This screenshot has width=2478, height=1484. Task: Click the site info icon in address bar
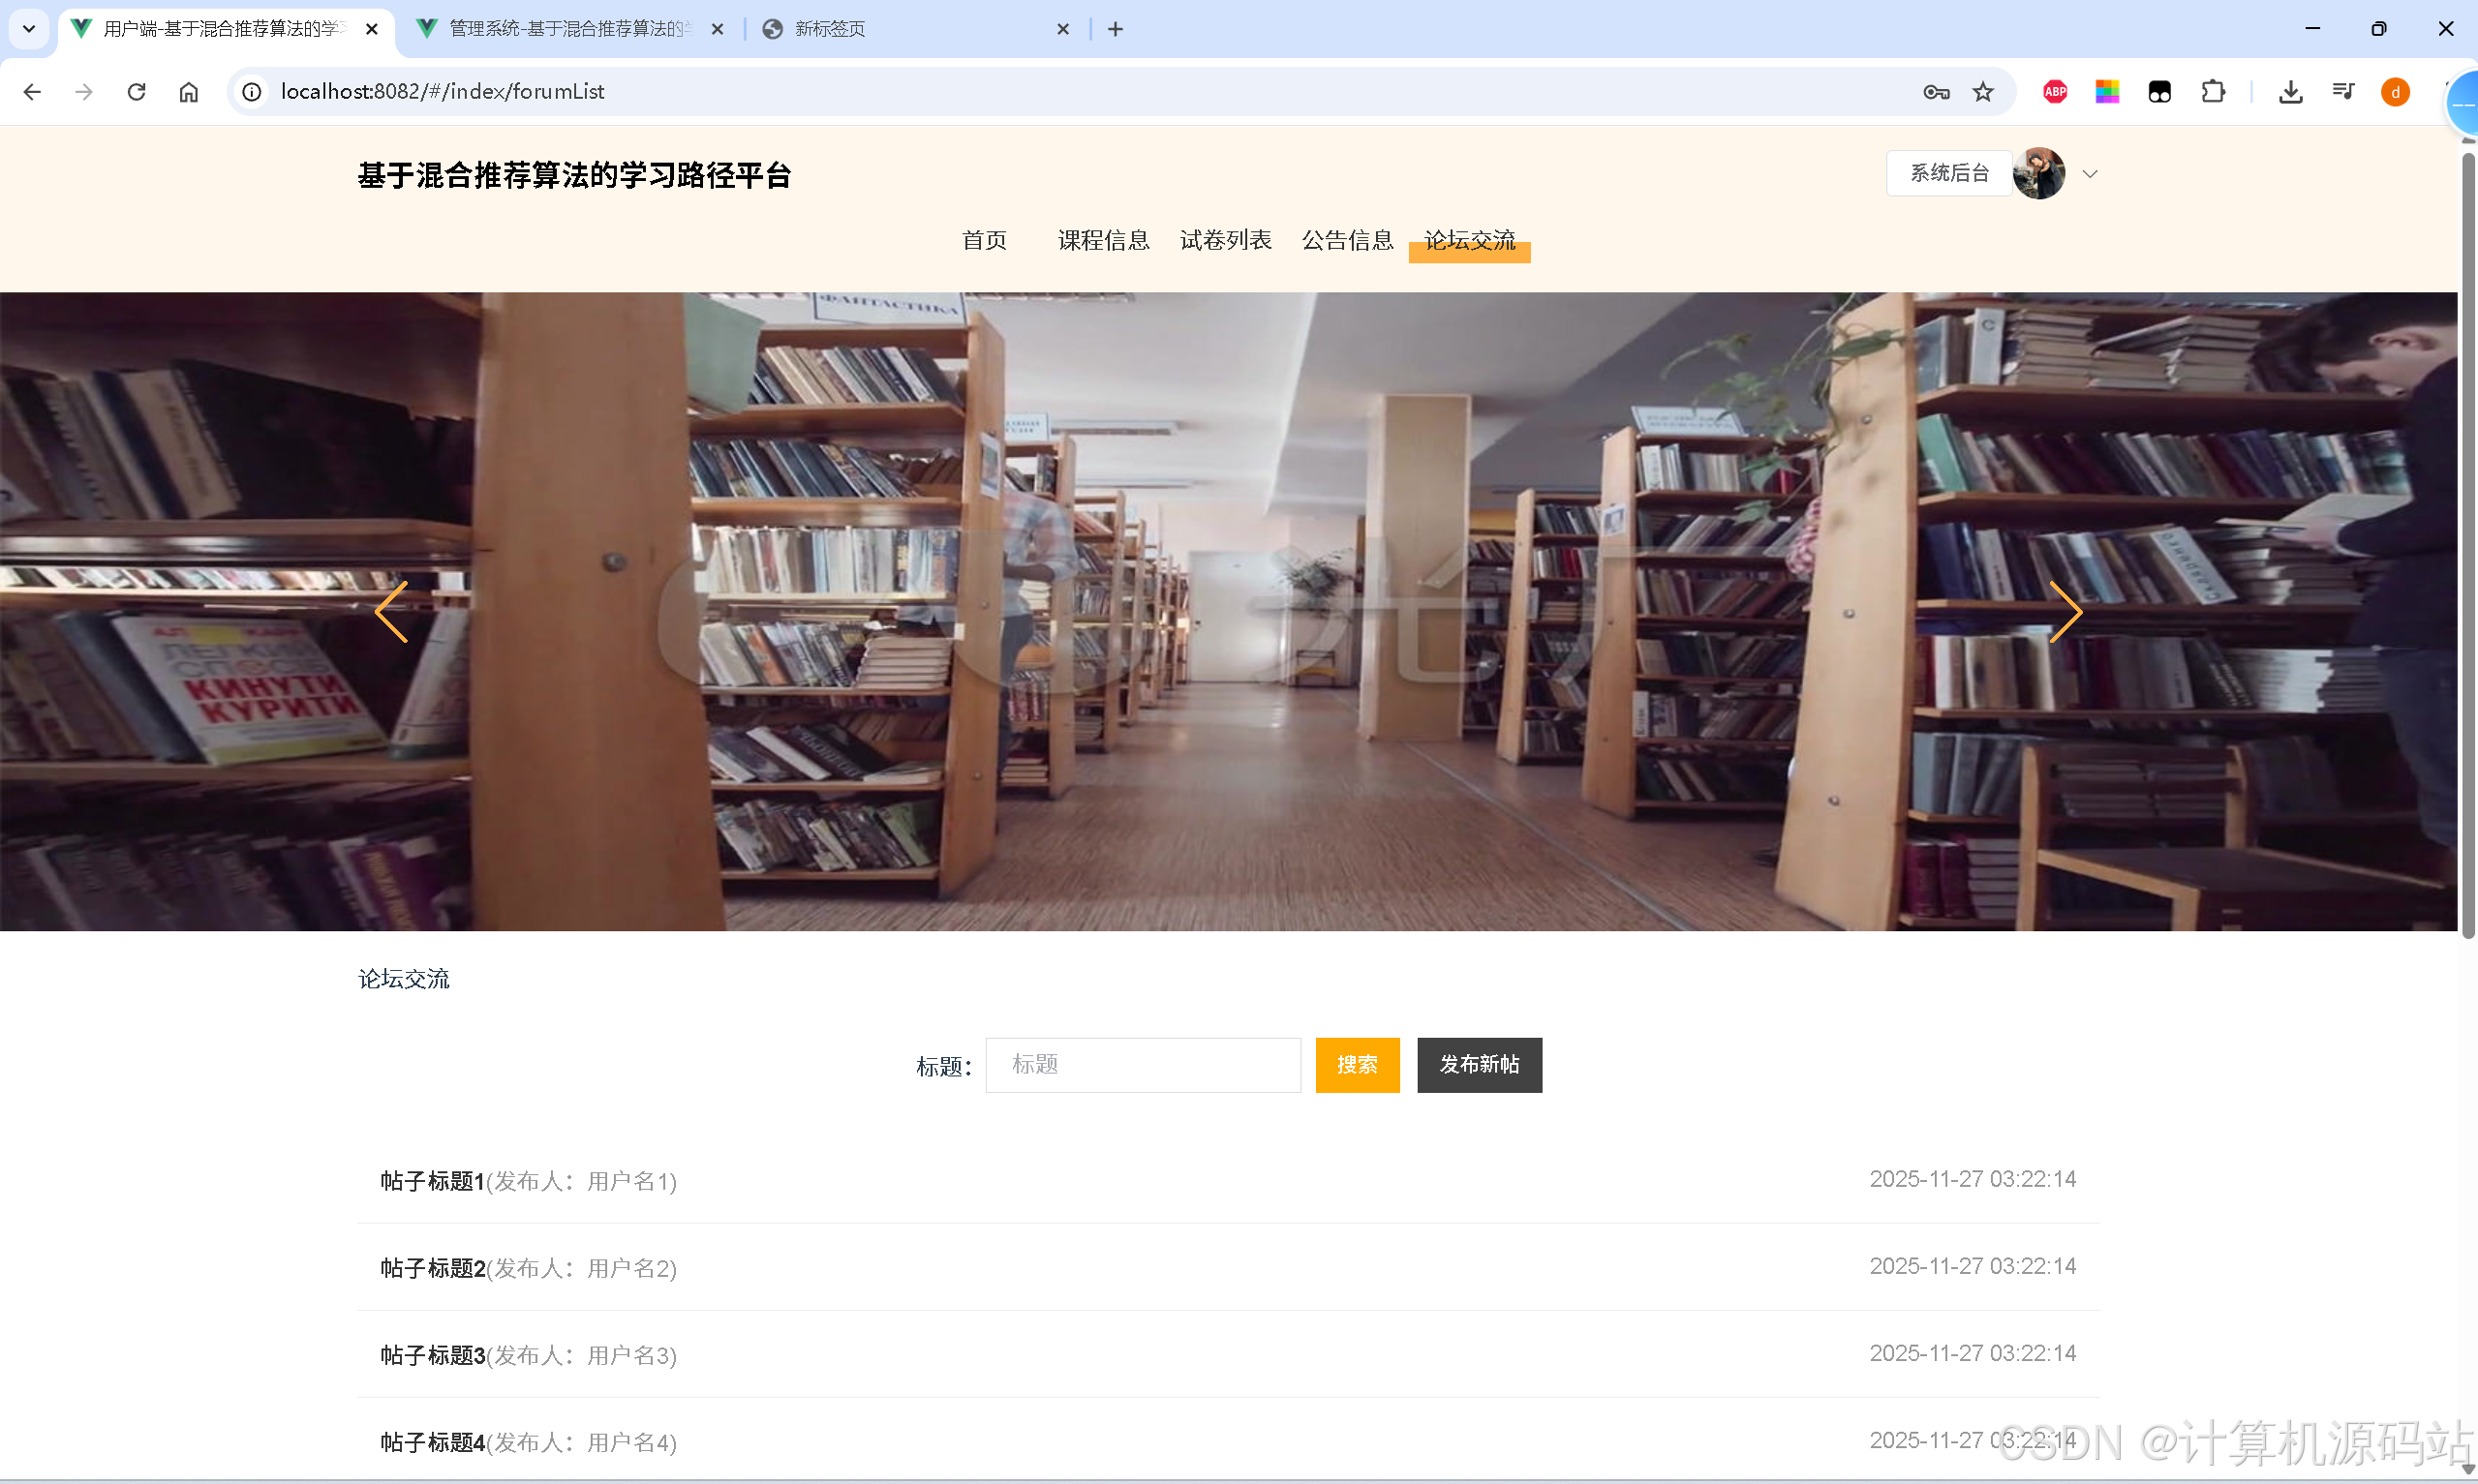pos(251,91)
